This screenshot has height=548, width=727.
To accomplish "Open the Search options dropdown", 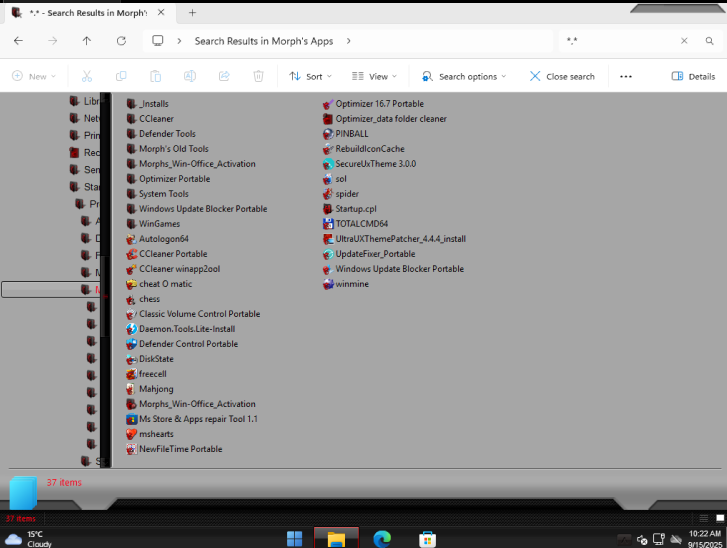I will [x=464, y=76].
